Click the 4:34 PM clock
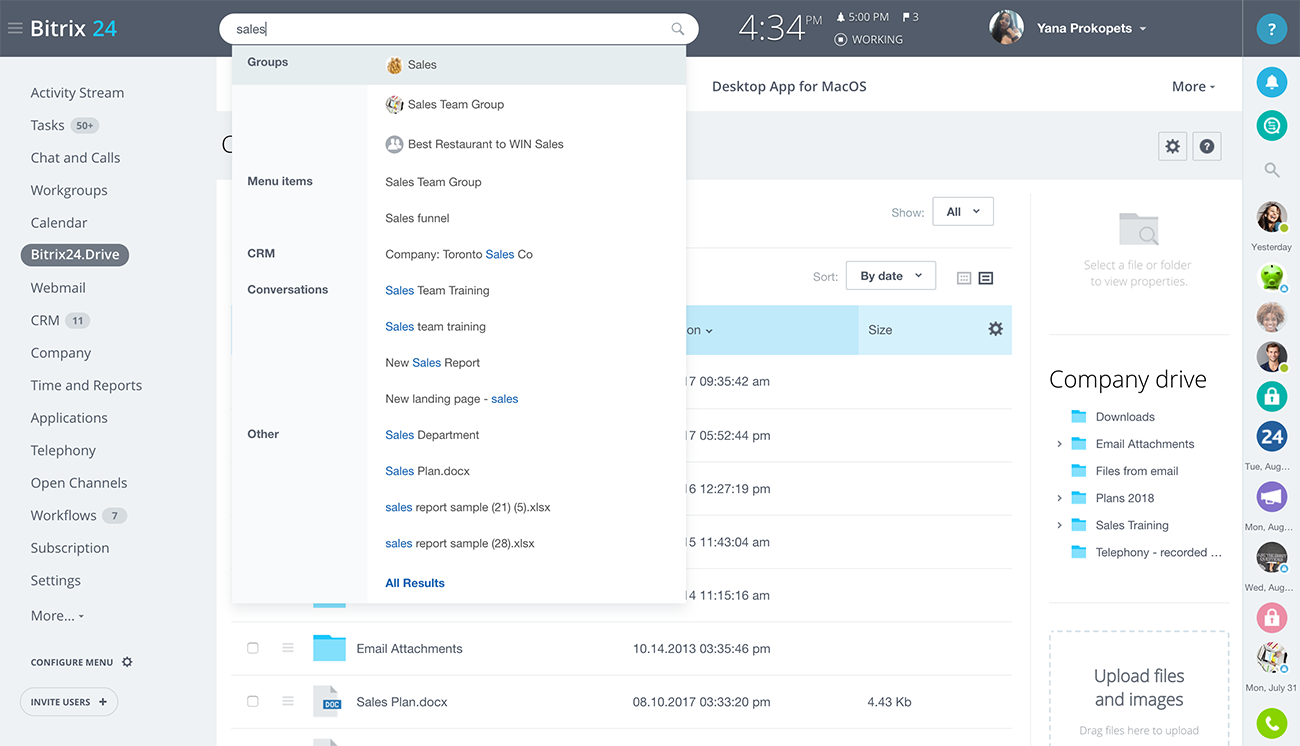This screenshot has width=1300, height=746. pos(779,27)
